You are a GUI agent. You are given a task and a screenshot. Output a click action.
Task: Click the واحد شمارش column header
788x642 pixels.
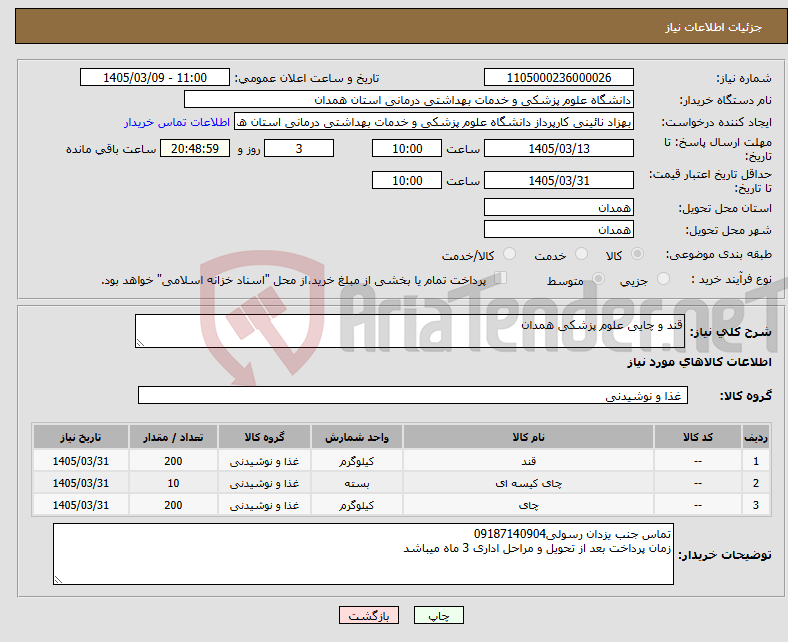point(357,437)
